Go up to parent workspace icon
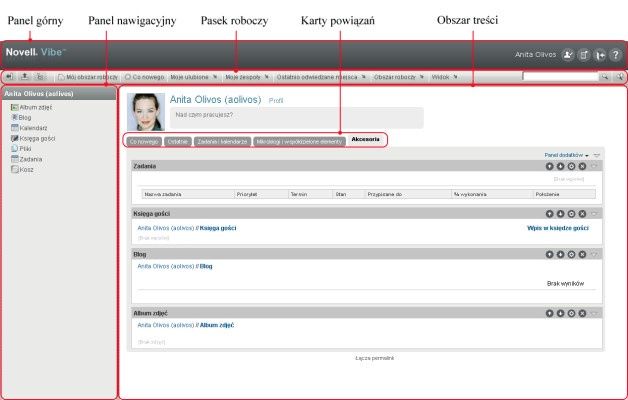The height and width of the screenshot is (400, 628). (x=25, y=76)
